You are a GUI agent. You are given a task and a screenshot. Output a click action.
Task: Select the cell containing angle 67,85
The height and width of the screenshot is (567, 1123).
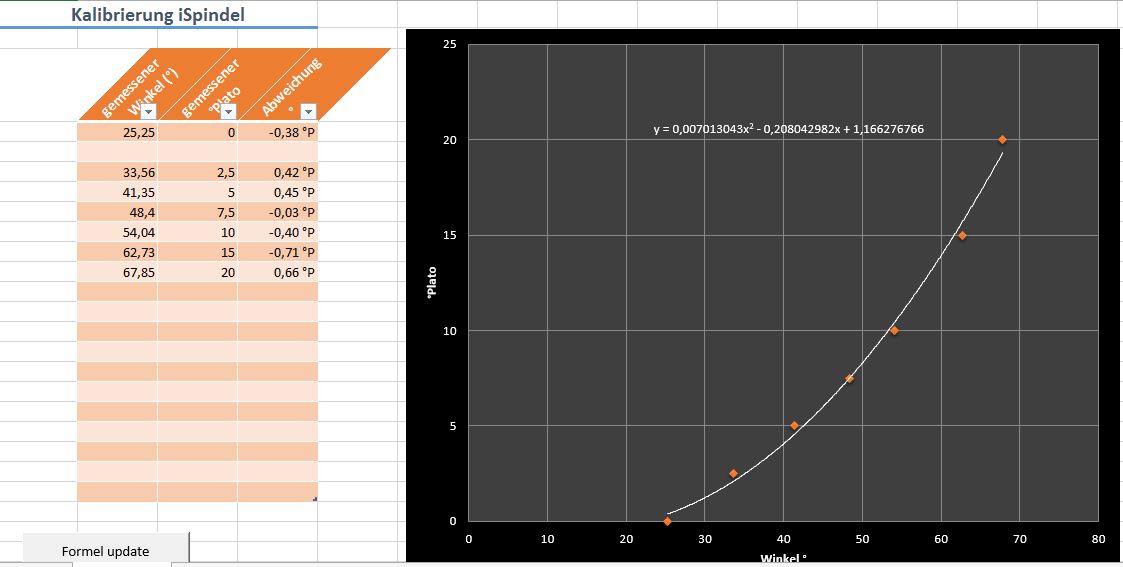point(117,272)
